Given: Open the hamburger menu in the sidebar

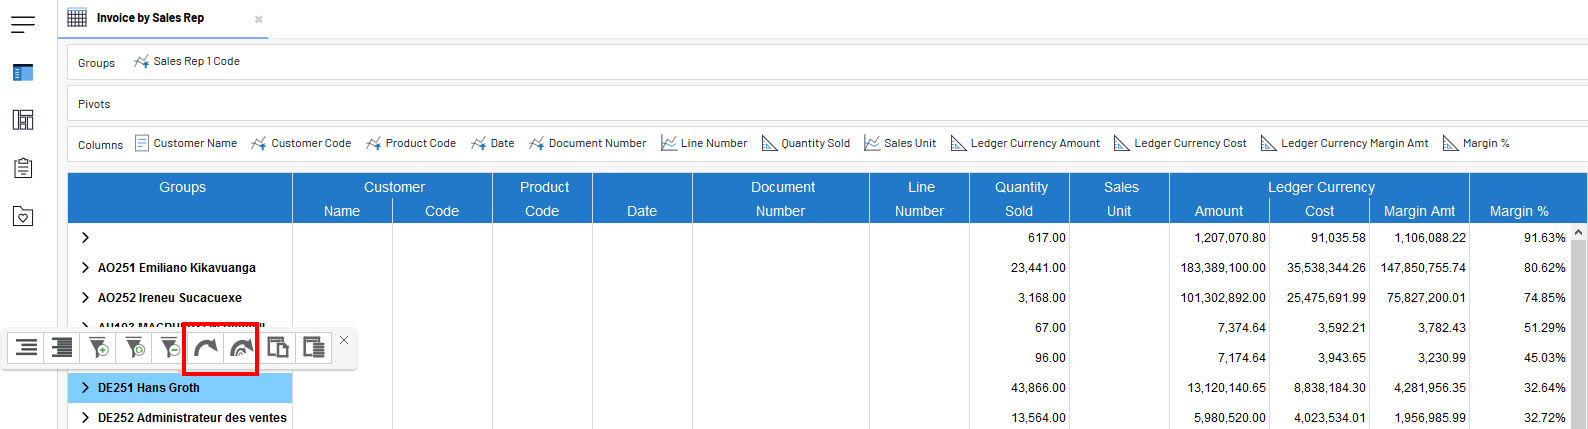Looking at the screenshot, I should tap(23, 25).
